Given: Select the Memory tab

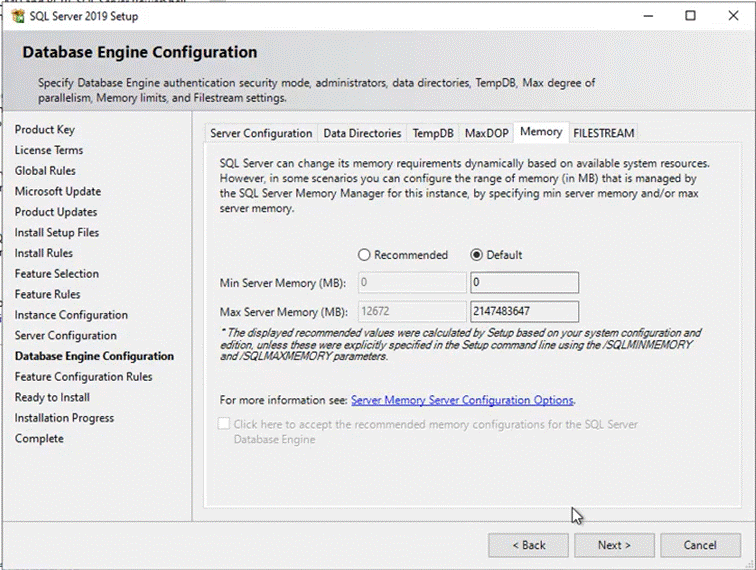Looking at the screenshot, I should point(541,132).
